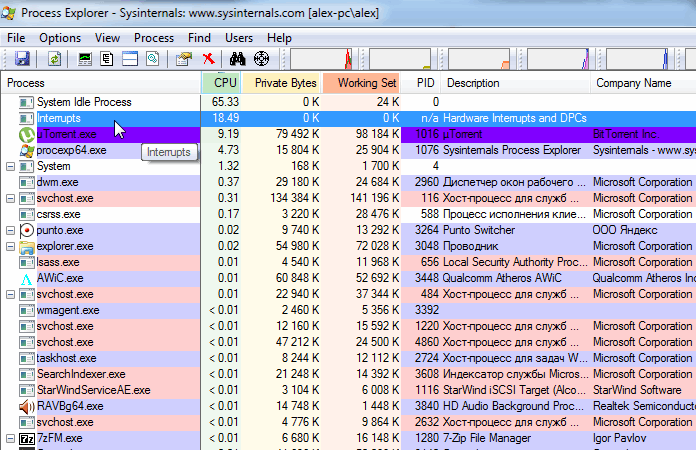The width and height of the screenshot is (696, 450).
Task: Click the Local Security Authority description cell
Action: 515,262
